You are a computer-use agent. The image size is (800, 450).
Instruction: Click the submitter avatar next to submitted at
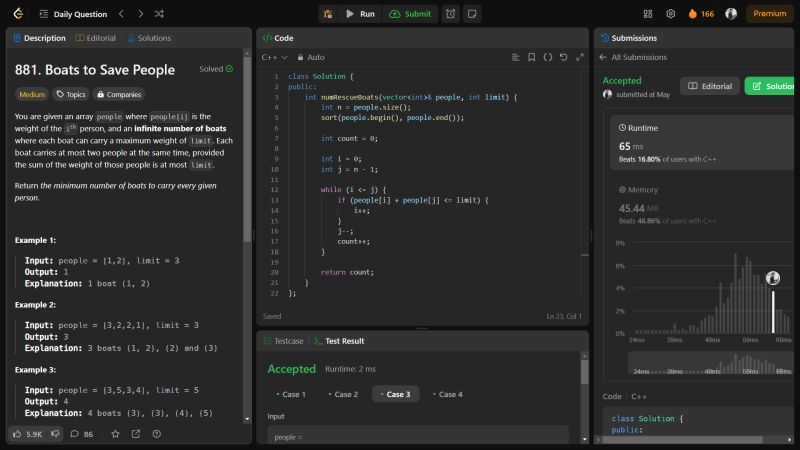(x=607, y=94)
